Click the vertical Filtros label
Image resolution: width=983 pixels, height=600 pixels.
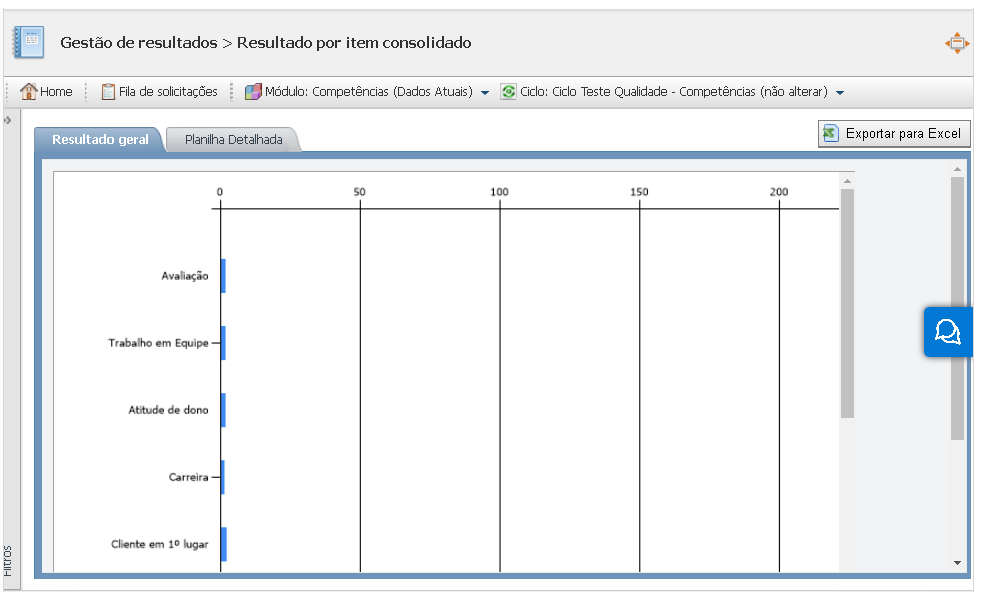pos(7,560)
